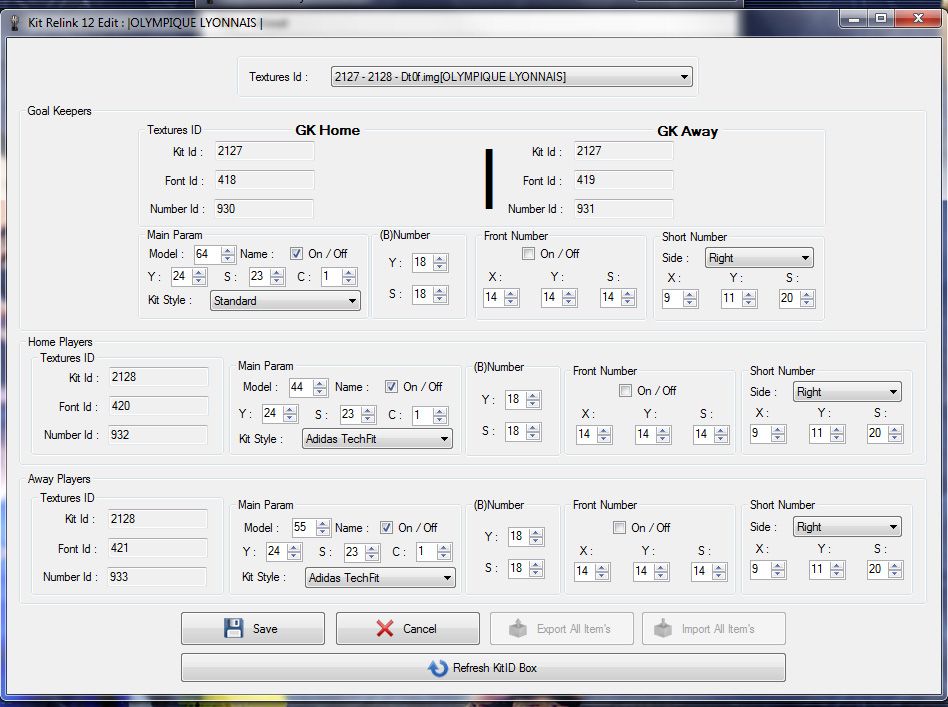948x707 pixels.
Task: Click the blue Refresh KitID Box icon
Action: click(x=437, y=668)
